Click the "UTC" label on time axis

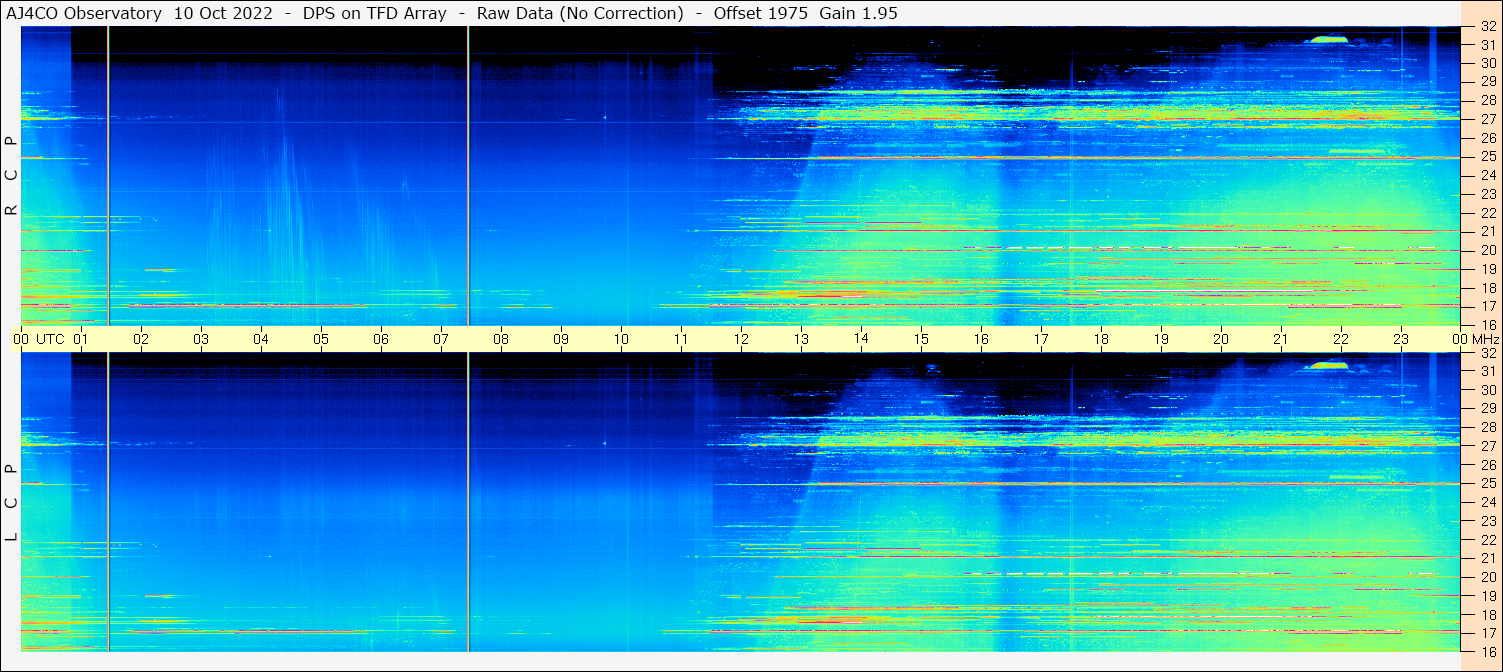coord(51,339)
